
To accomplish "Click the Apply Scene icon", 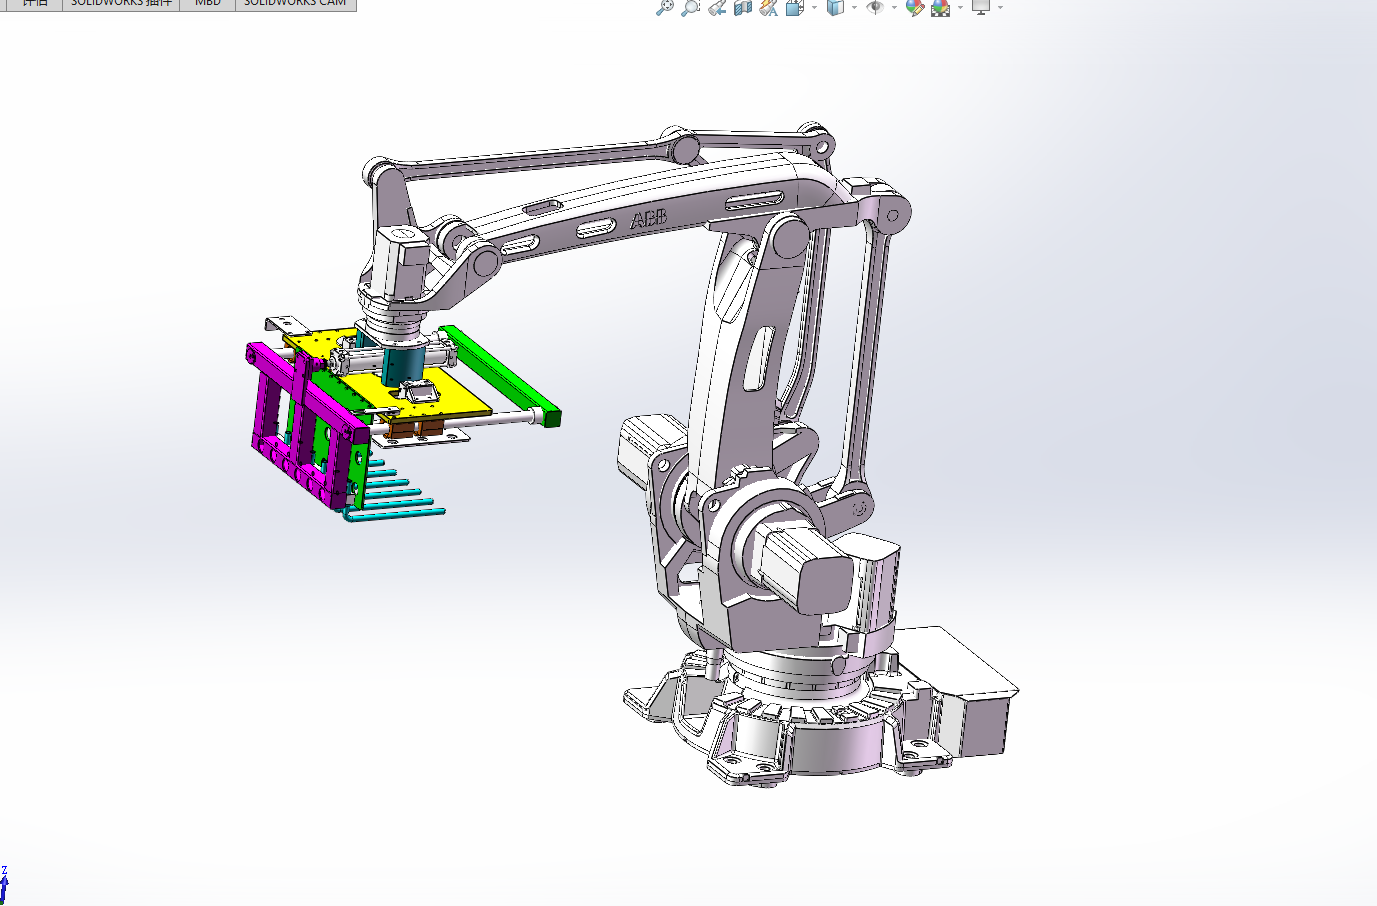I will point(940,7).
